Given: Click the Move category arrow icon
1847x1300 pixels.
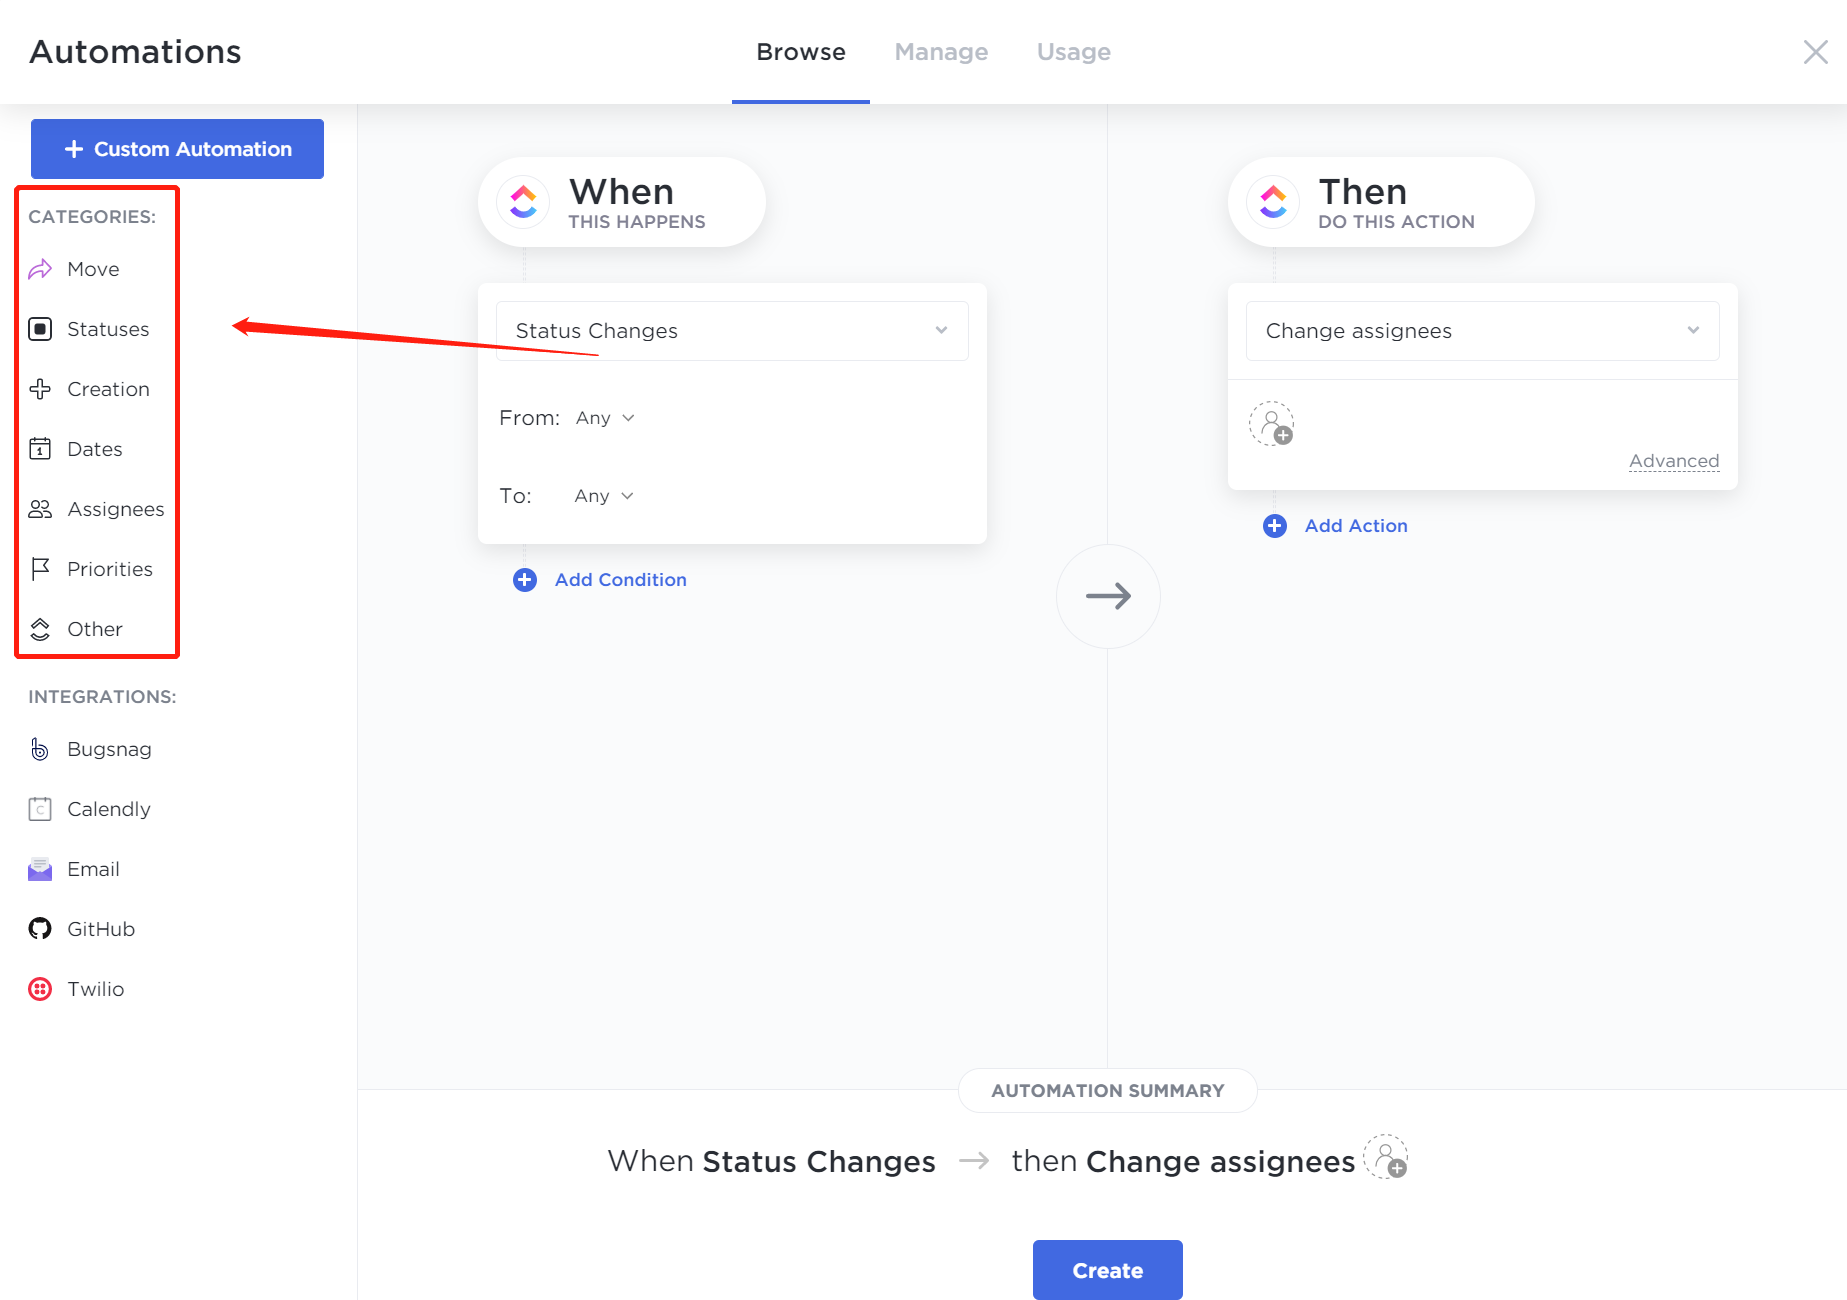Looking at the screenshot, I should (40, 269).
